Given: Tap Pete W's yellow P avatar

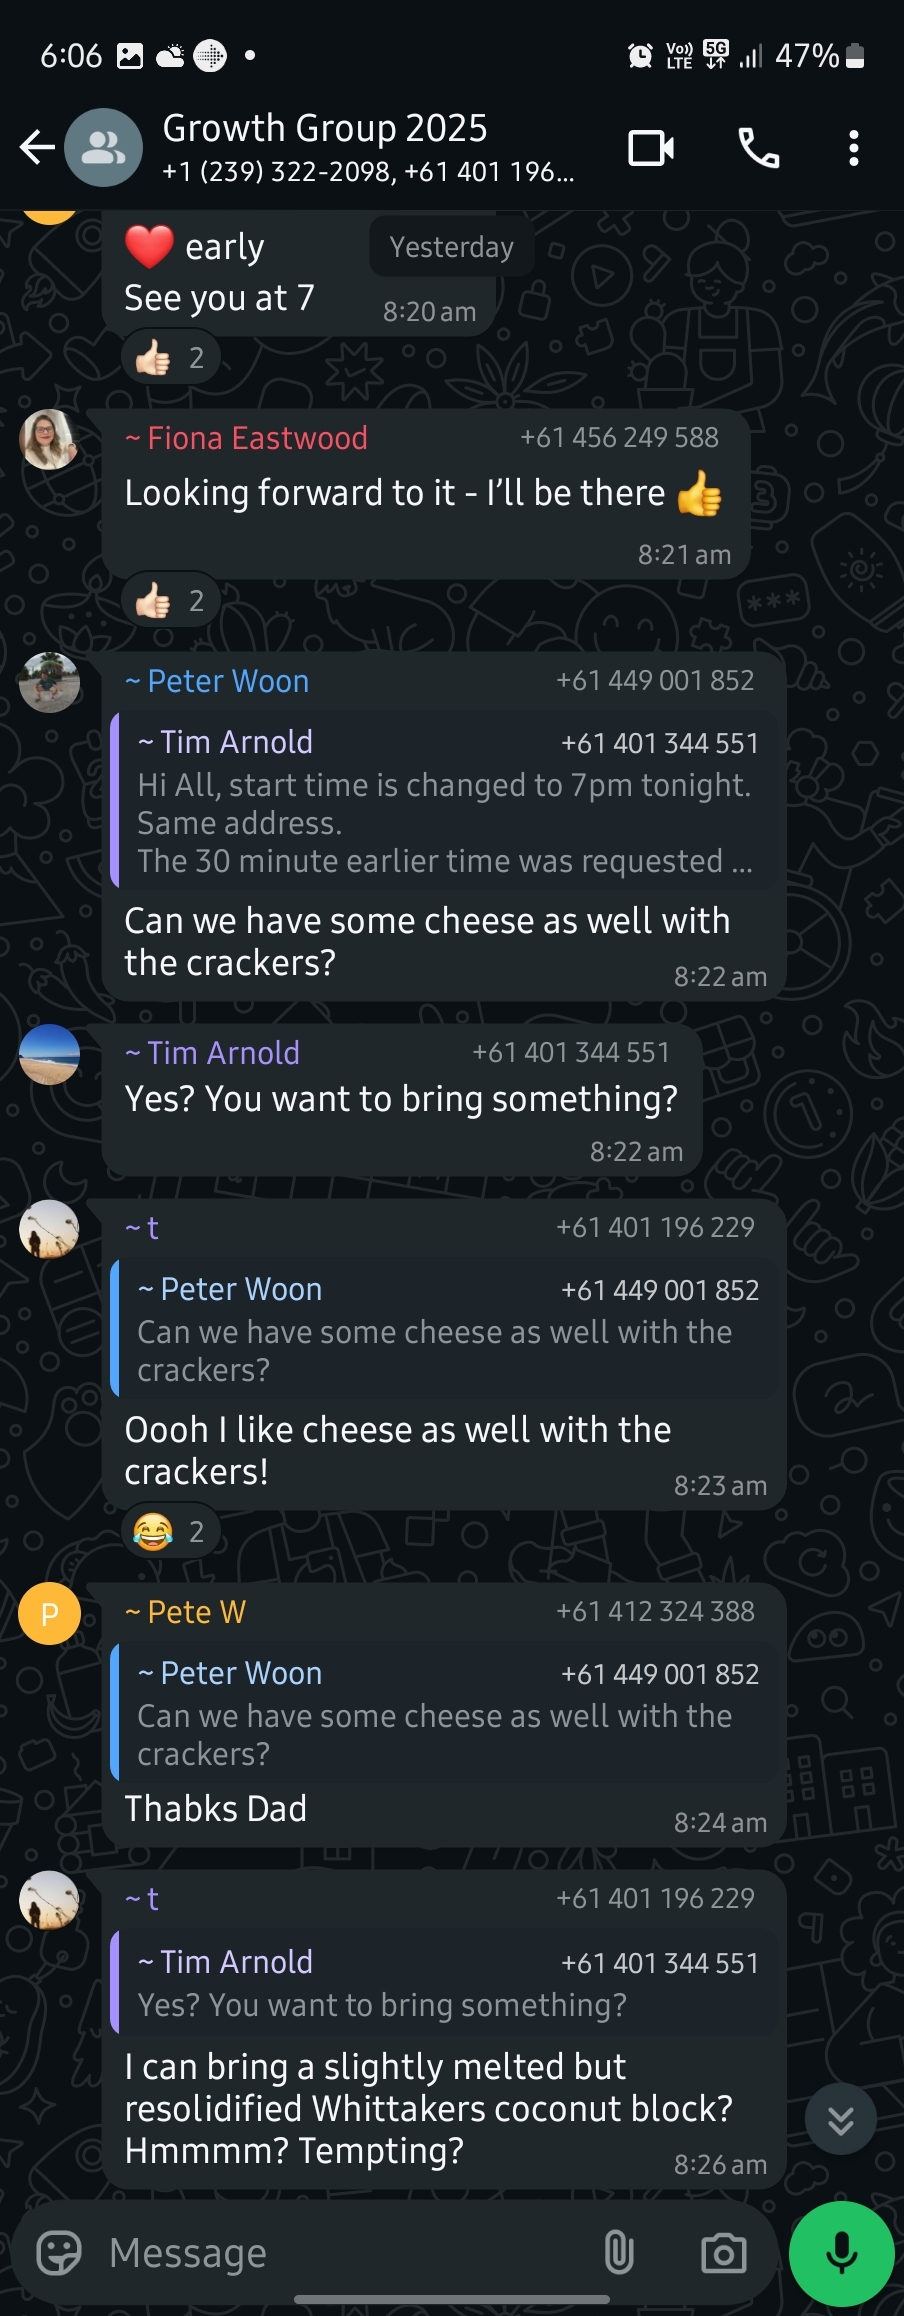Looking at the screenshot, I should pyautogui.click(x=49, y=1613).
